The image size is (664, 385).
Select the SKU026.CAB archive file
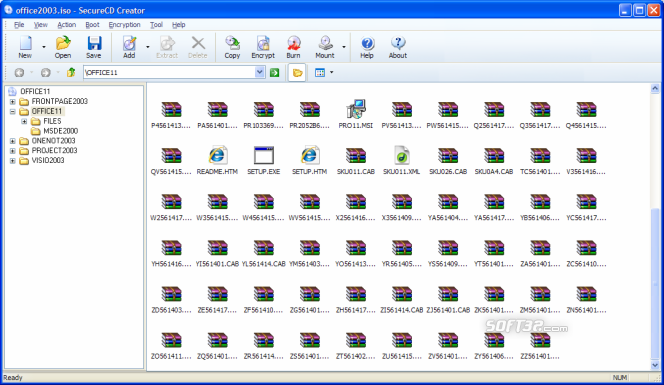448,160
